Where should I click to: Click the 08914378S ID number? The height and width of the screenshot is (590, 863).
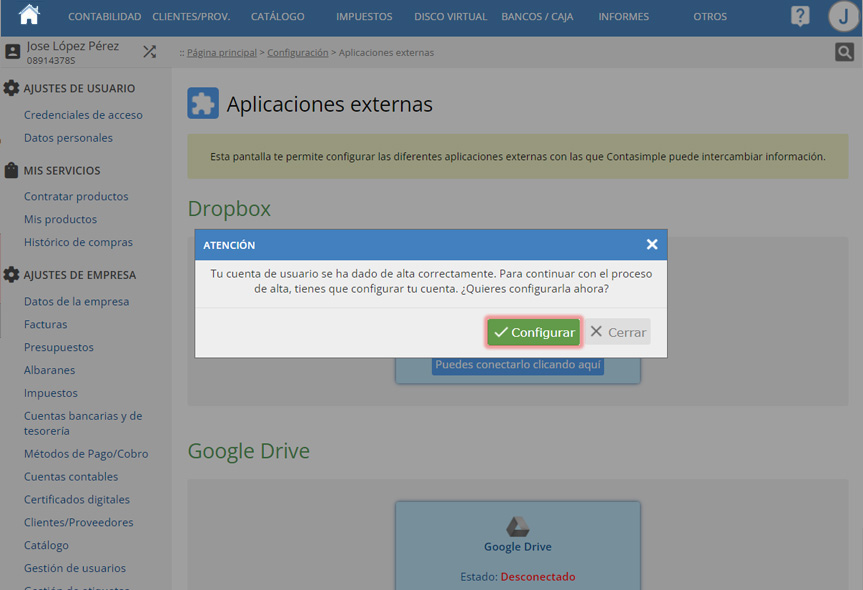coord(51,61)
